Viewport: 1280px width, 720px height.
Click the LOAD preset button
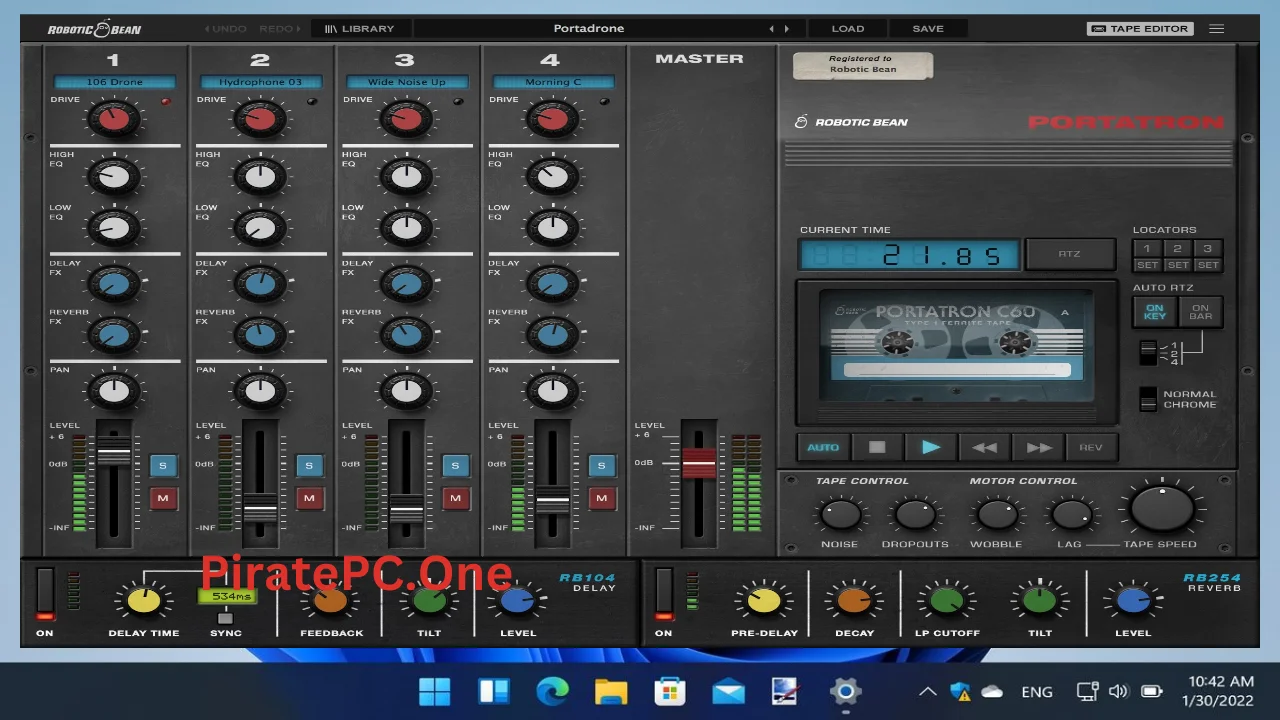(848, 29)
